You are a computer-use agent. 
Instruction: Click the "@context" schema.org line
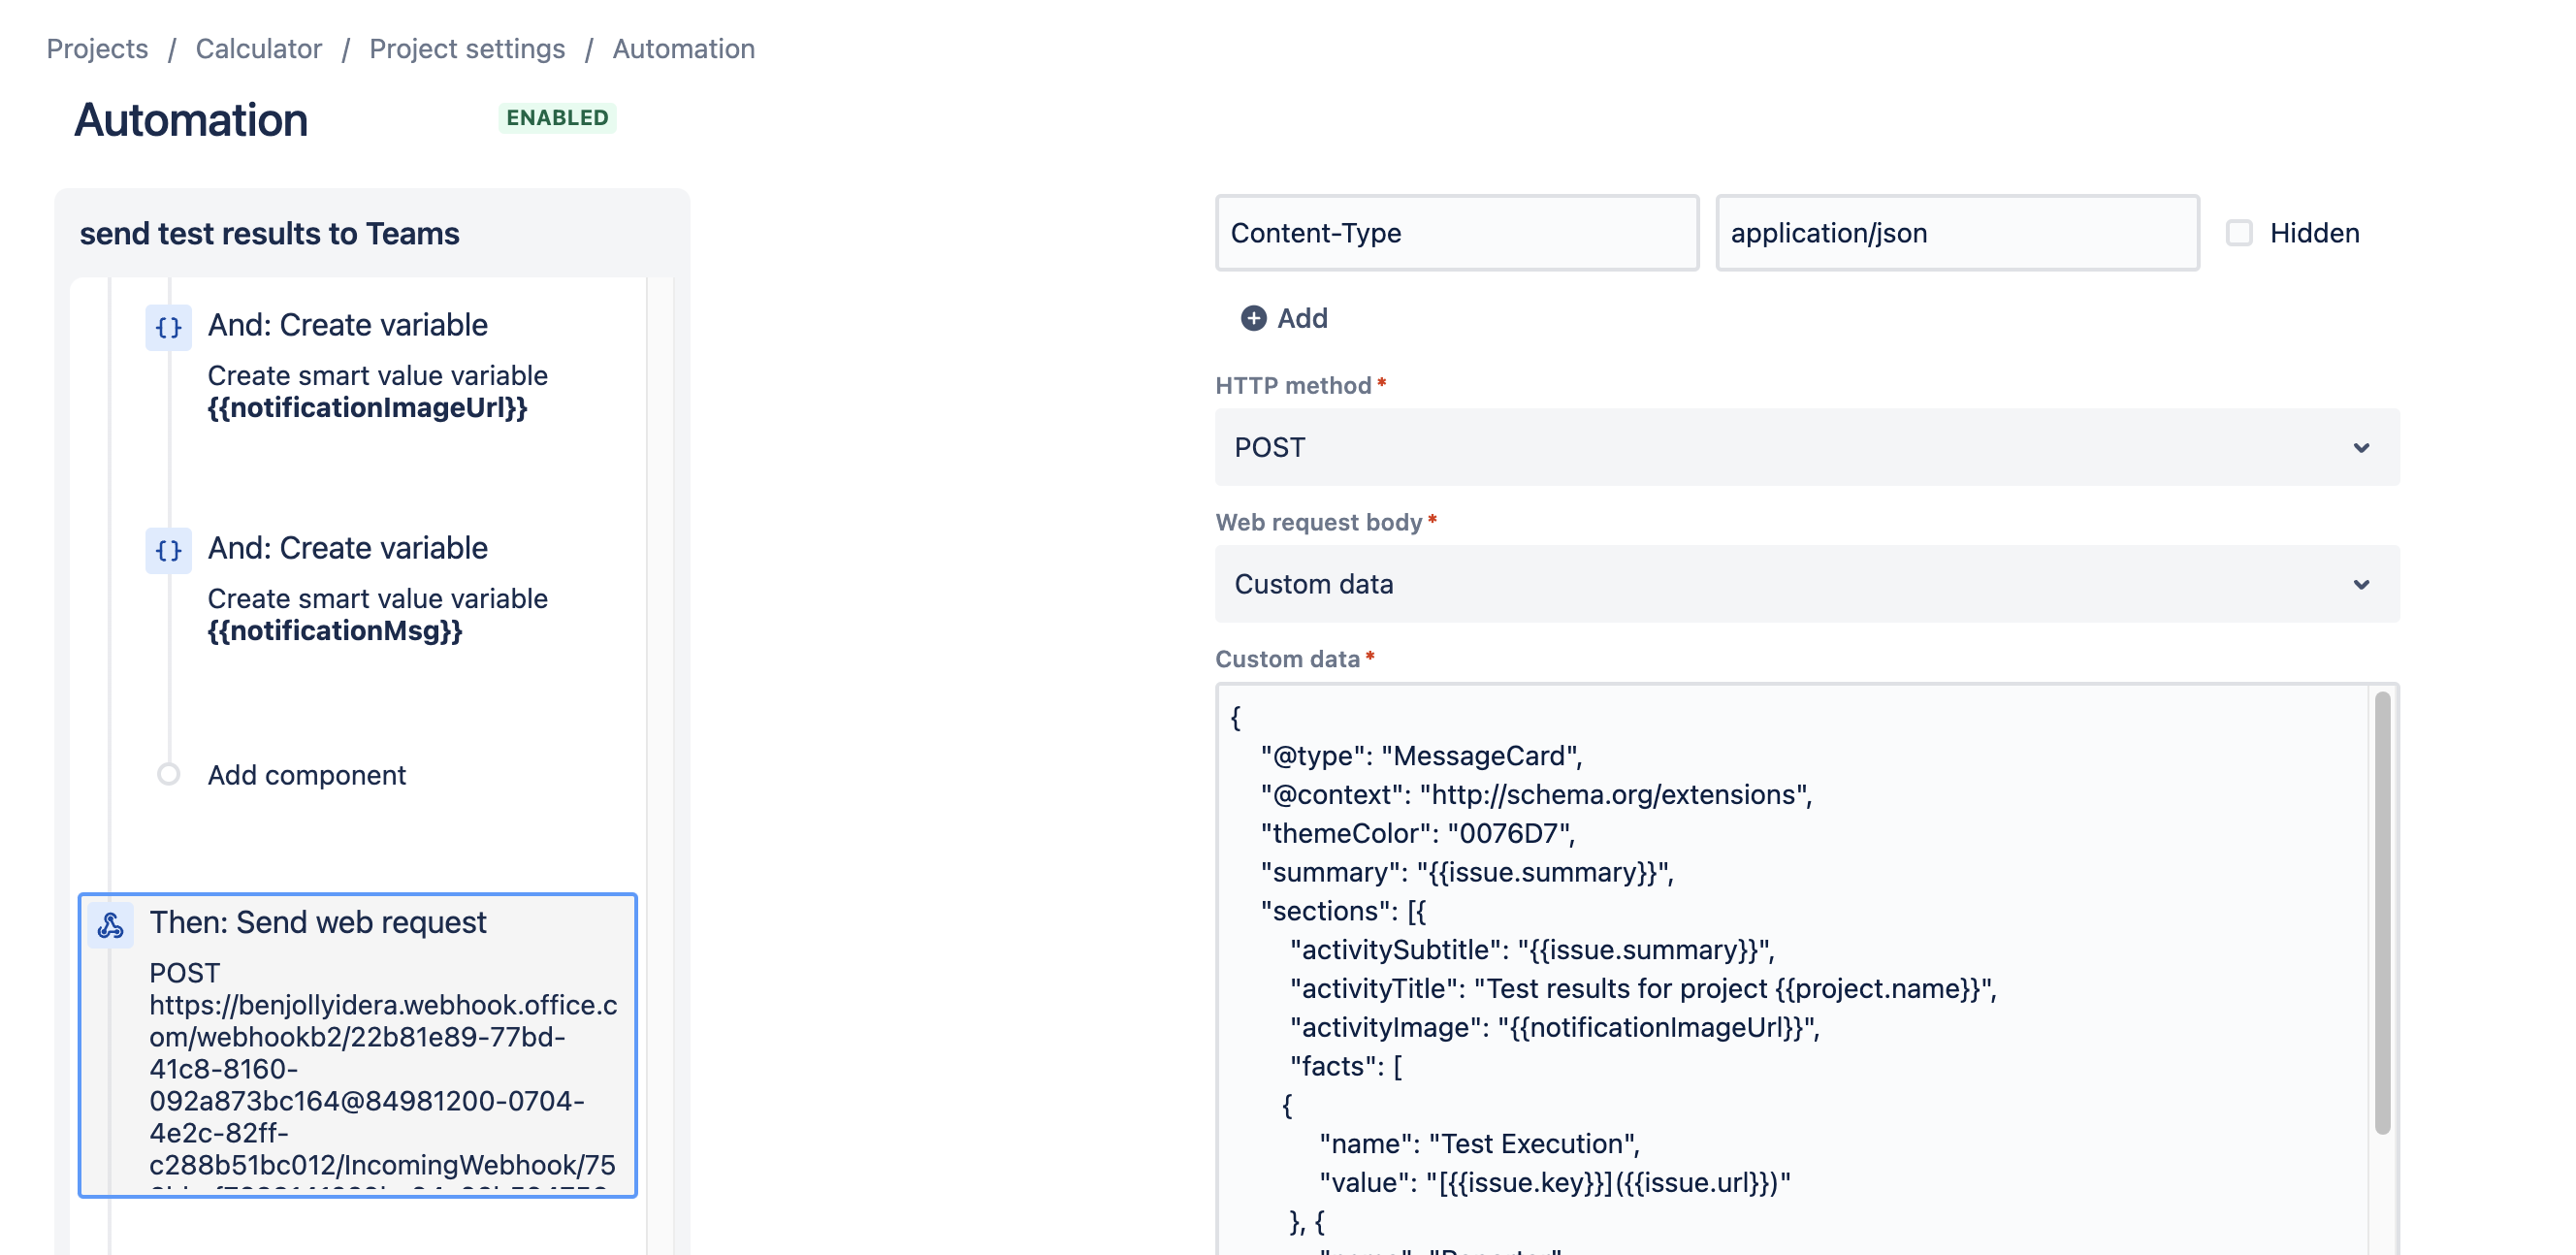click(1536, 794)
